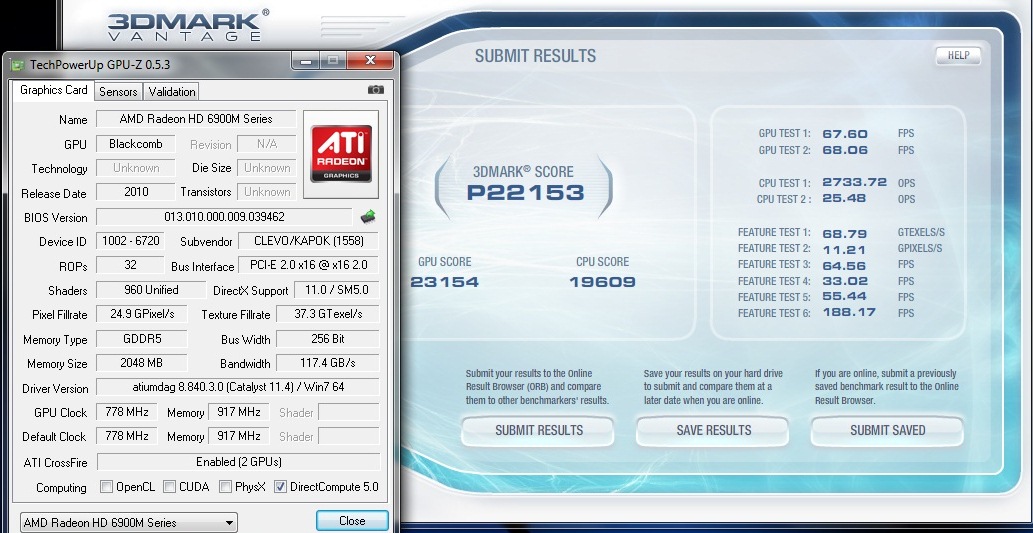Click the ATI Radeon logo image
The image size is (1033, 533).
point(341,154)
